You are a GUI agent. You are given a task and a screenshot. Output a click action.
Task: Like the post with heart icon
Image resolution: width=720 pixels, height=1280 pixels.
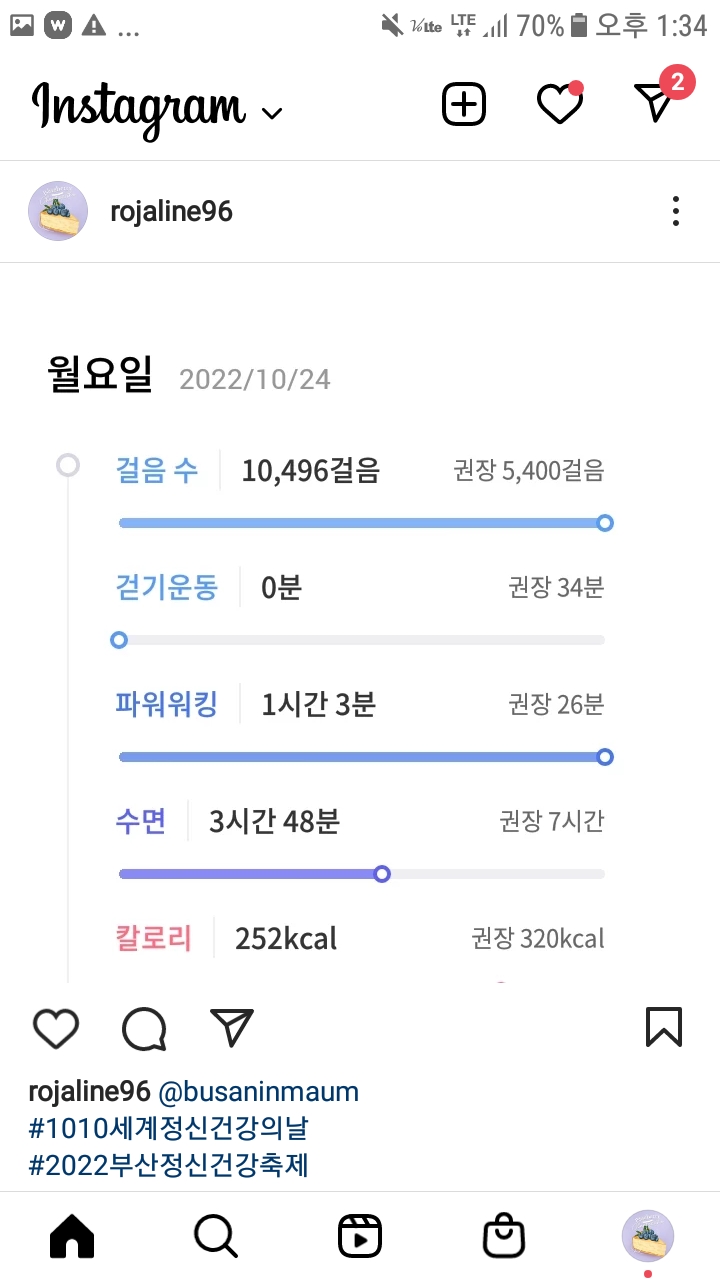click(x=56, y=1028)
